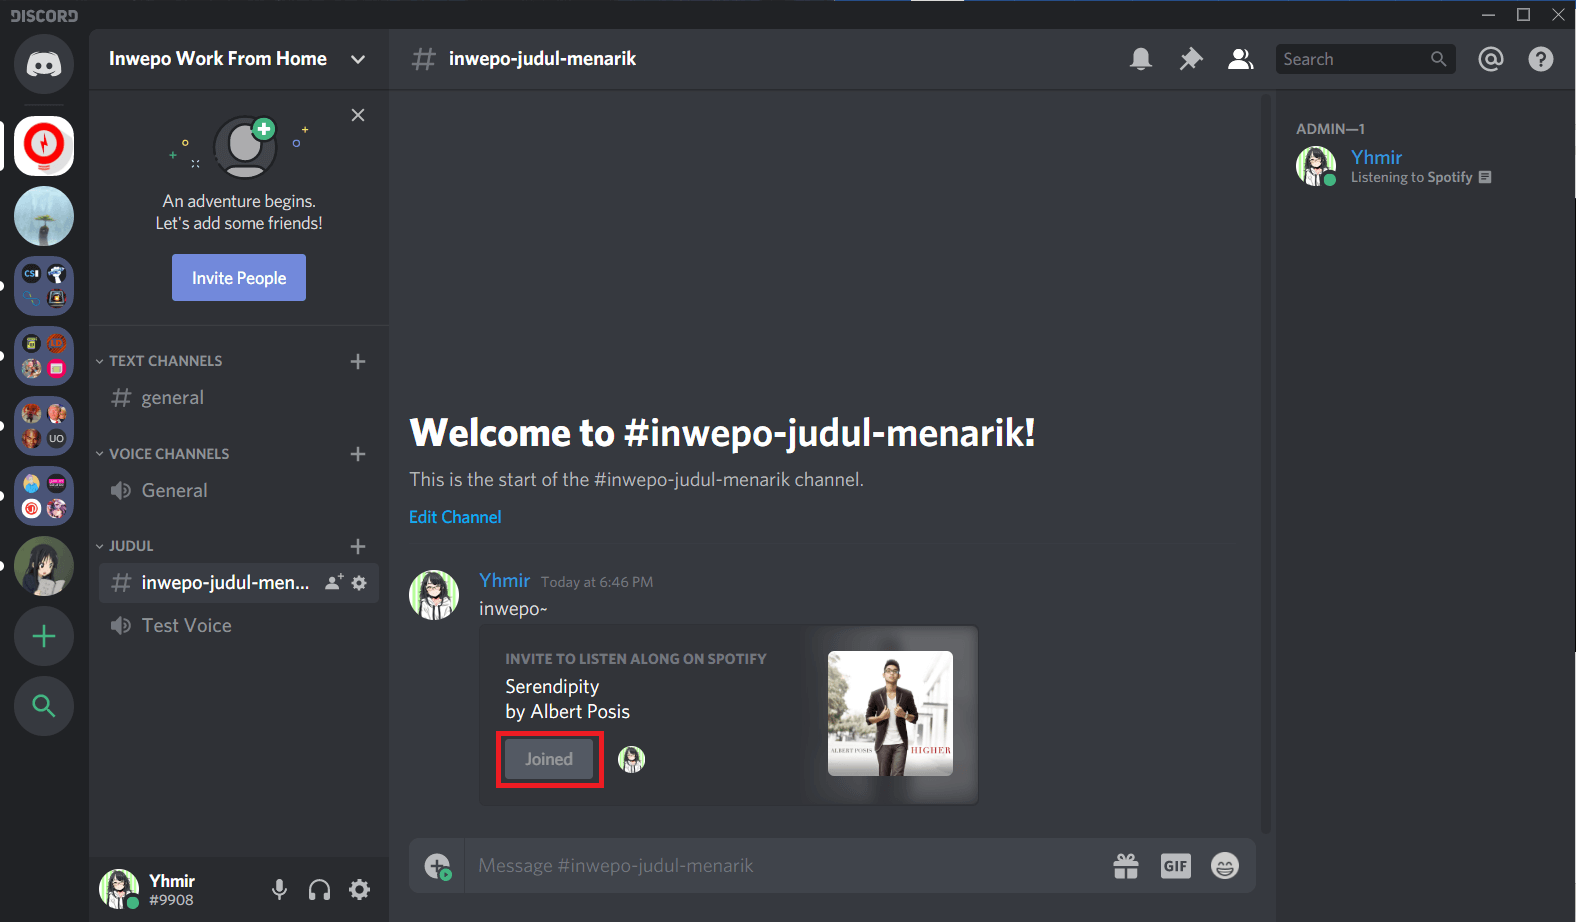The width and height of the screenshot is (1576, 922).
Task: Toggle the member list
Action: pos(1241,59)
